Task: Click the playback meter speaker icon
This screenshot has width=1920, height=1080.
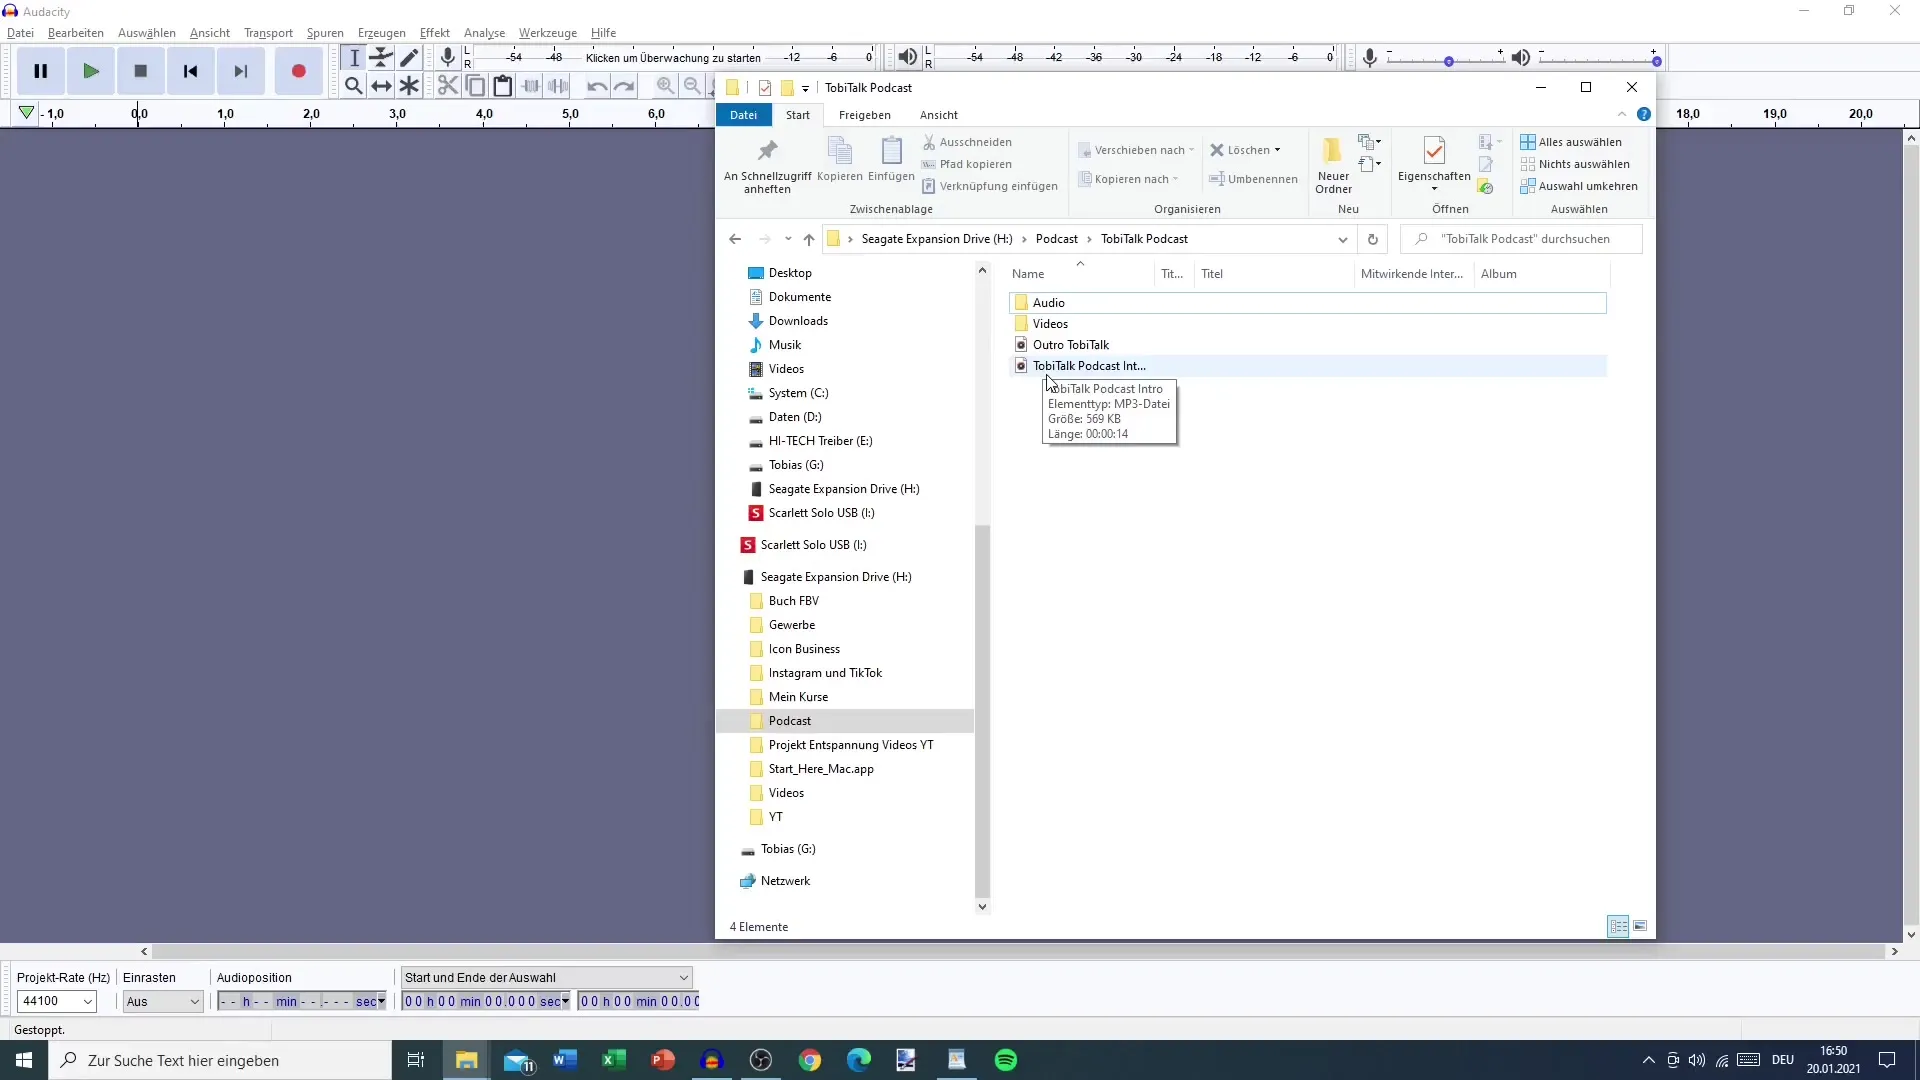Action: tap(907, 57)
